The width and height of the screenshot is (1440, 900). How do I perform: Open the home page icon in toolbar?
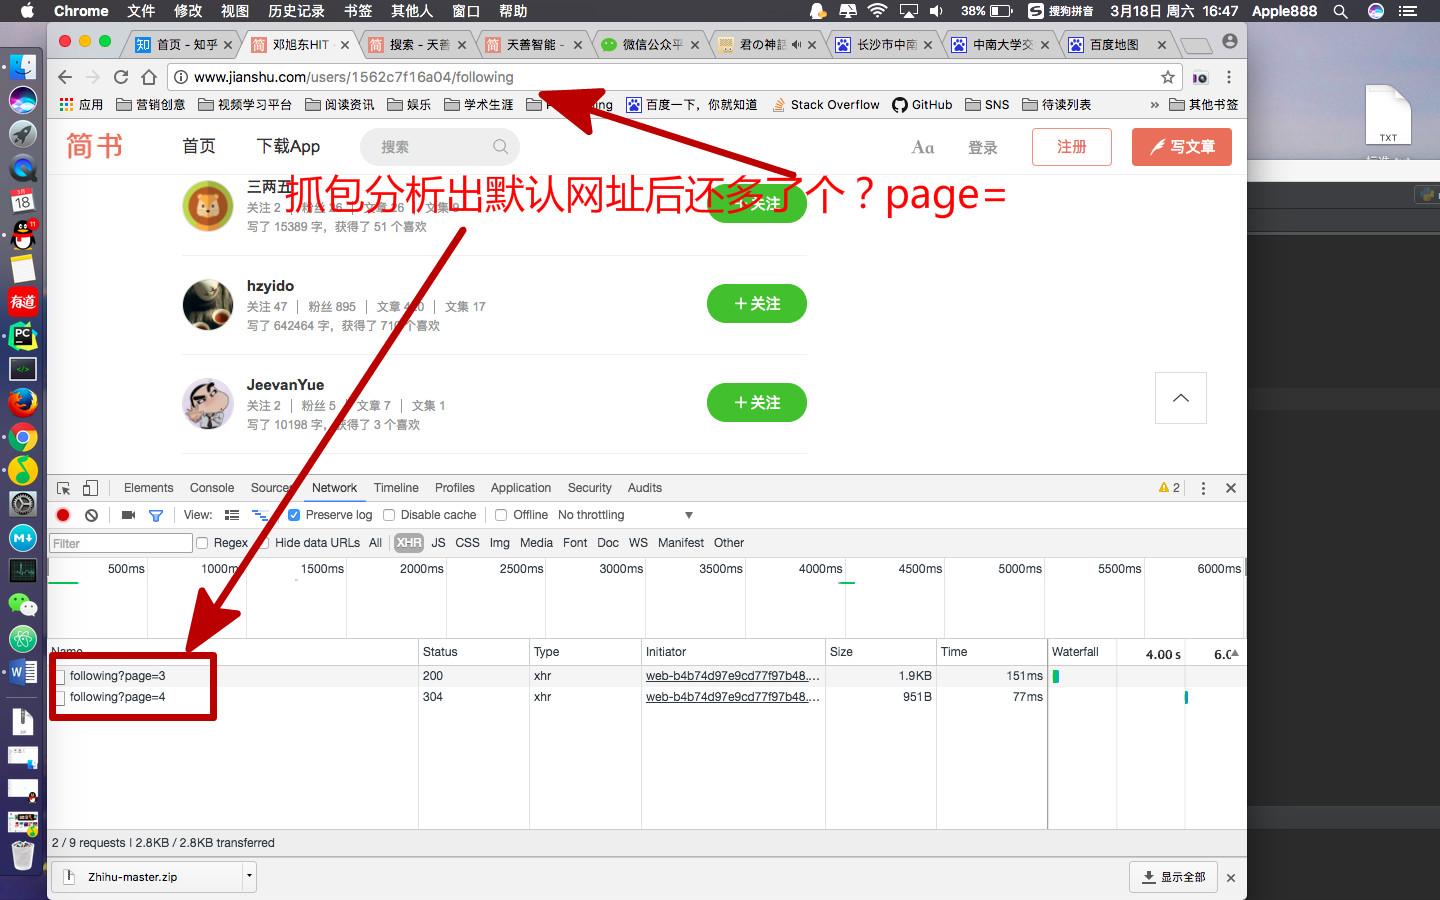point(149,77)
